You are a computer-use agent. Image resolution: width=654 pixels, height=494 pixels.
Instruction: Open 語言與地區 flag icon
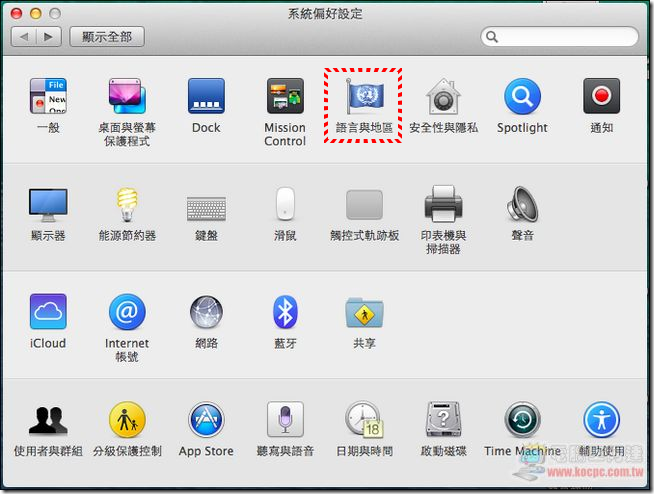[364, 96]
